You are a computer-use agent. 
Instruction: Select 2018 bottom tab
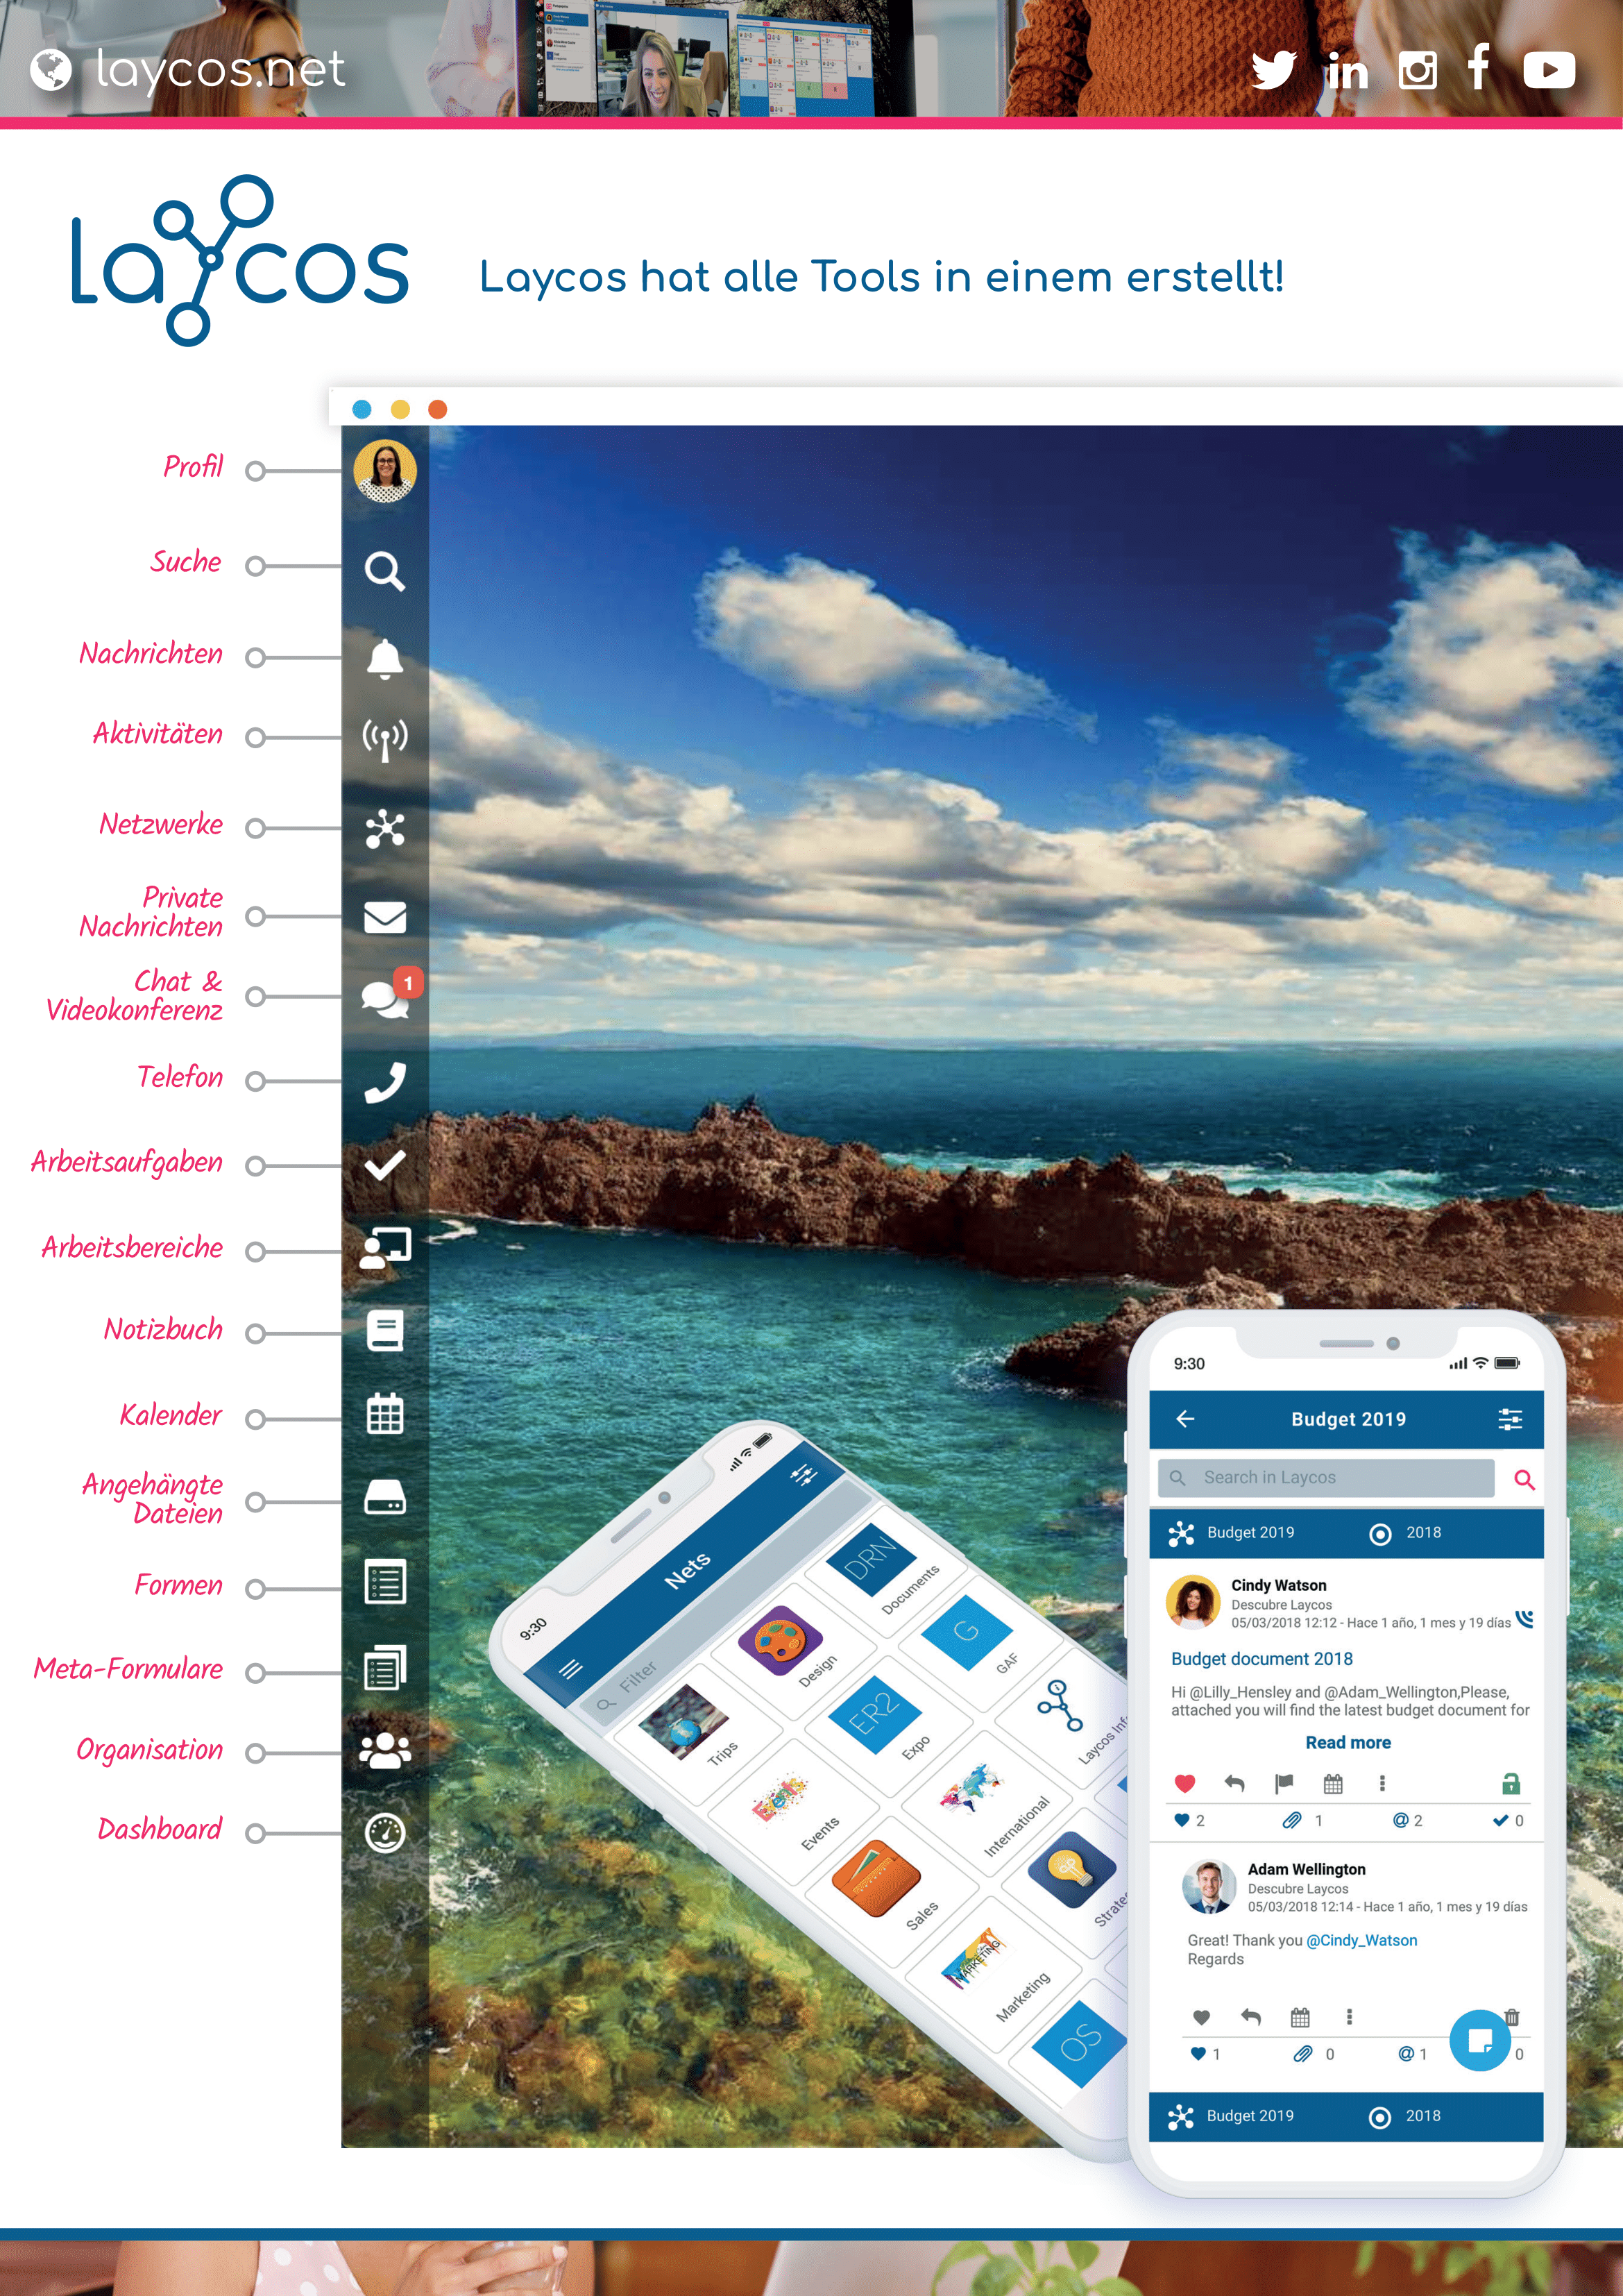pyautogui.click(x=1405, y=2116)
